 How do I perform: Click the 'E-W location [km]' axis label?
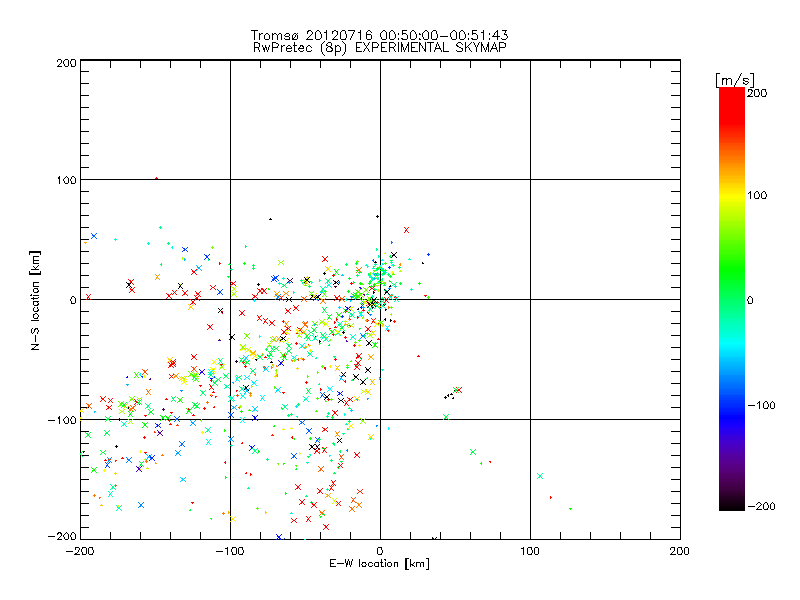click(379, 564)
